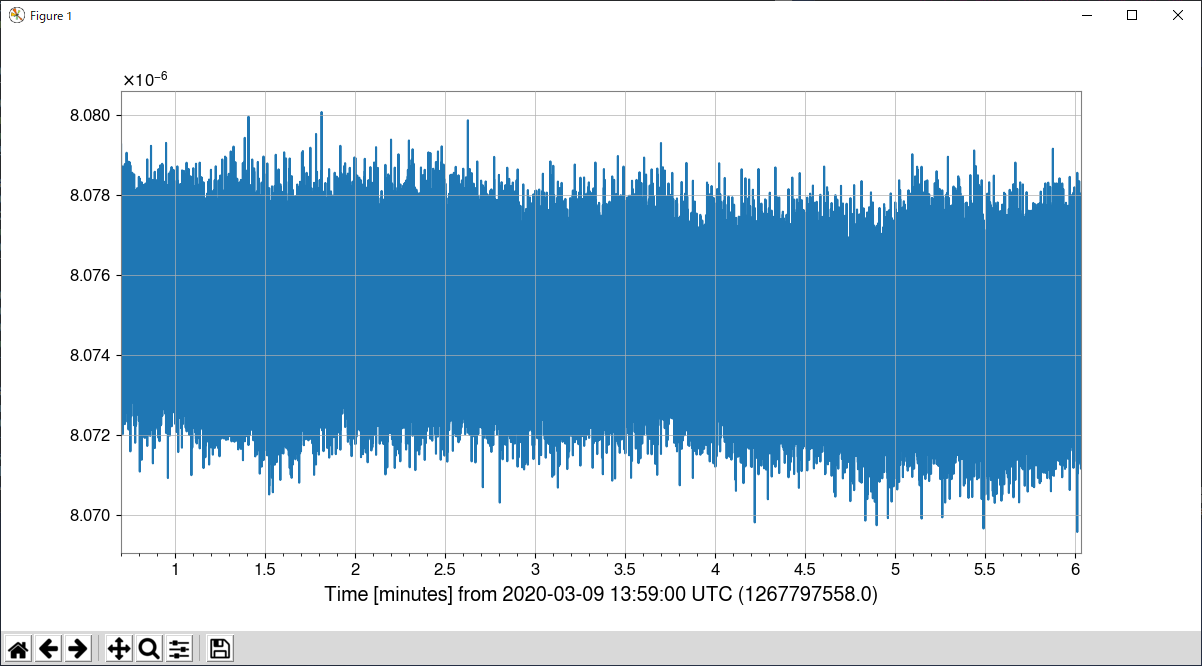The height and width of the screenshot is (666, 1202).
Task: Click the 8.070 y-axis tick label
Action: pos(90,516)
